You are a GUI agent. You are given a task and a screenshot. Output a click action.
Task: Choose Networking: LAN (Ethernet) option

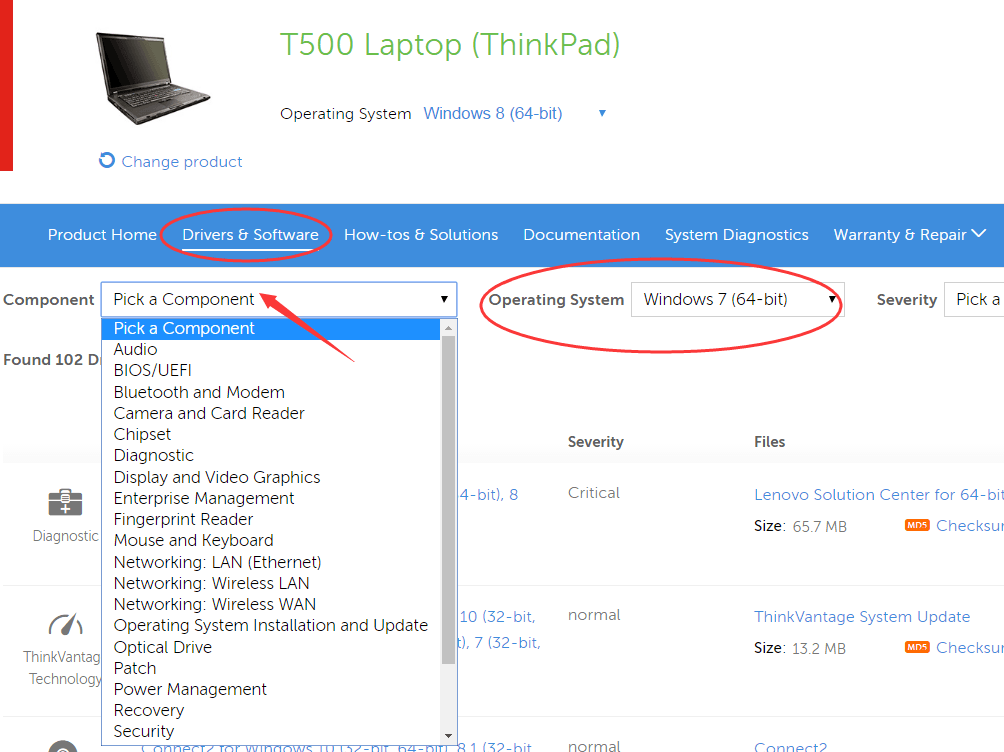click(271, 562)
